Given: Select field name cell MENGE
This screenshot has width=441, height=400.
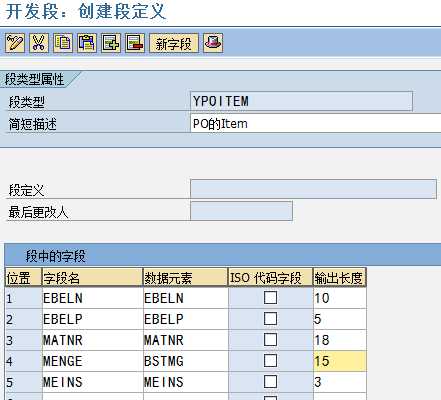Looking at the screenshot, I should 92,361.
